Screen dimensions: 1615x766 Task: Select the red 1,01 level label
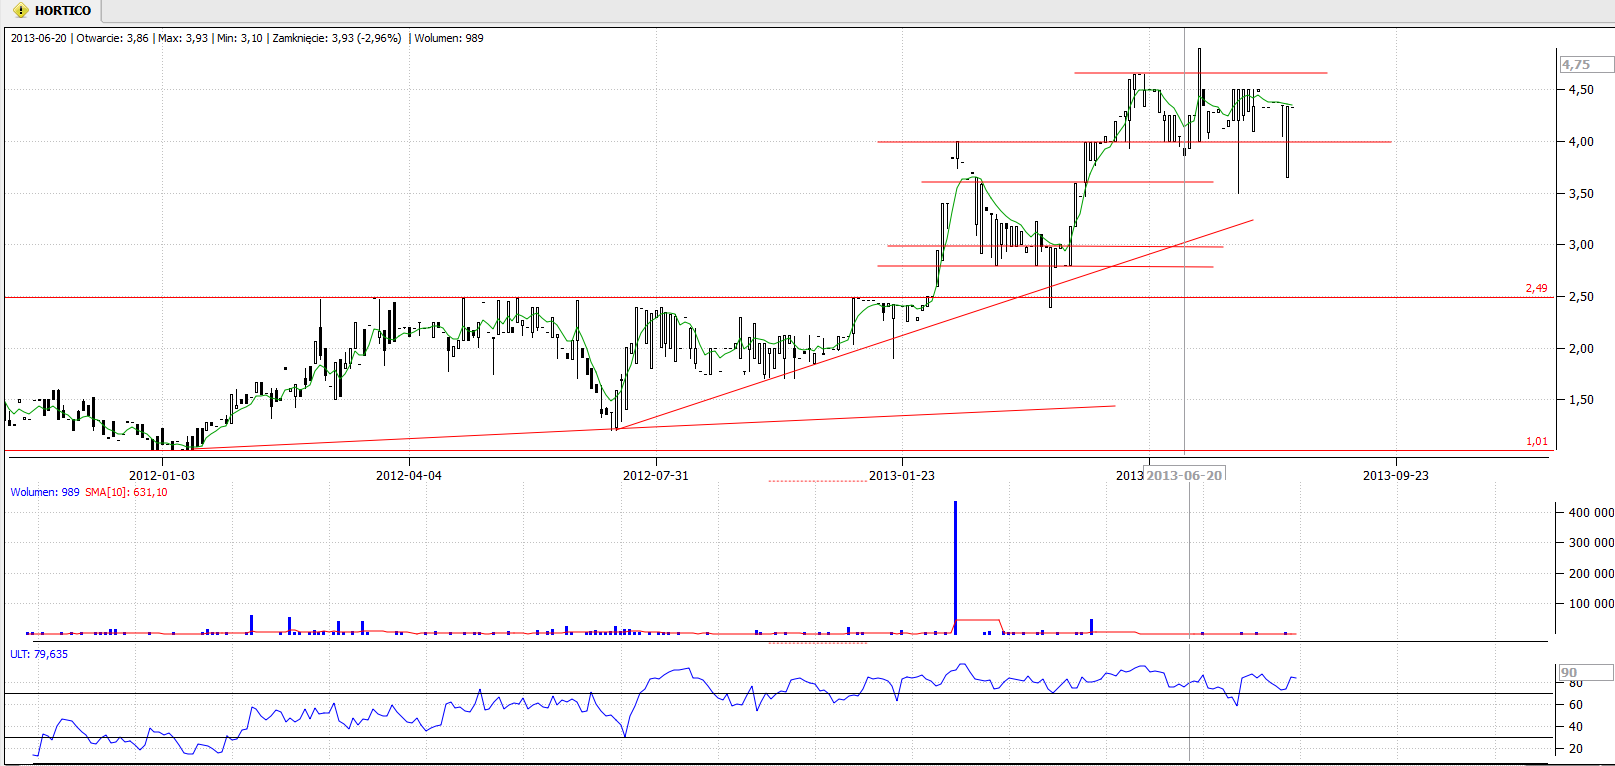click(1536, 441)
